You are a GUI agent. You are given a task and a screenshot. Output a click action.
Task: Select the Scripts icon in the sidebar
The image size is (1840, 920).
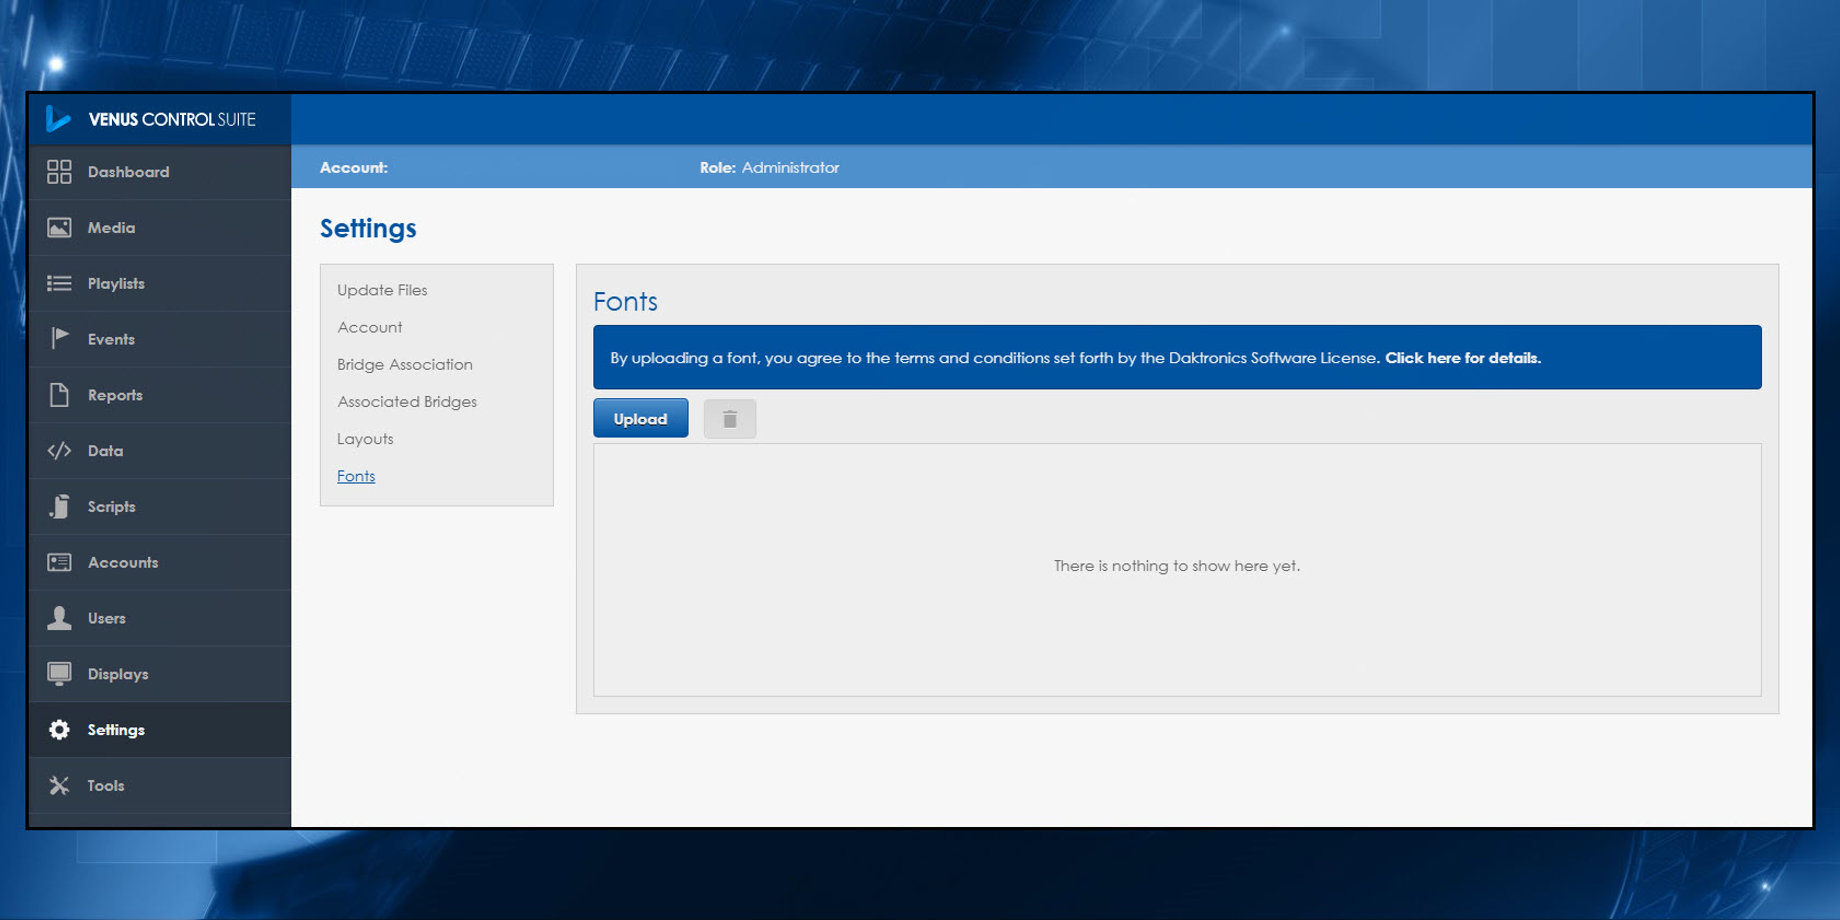click(59, 506)
